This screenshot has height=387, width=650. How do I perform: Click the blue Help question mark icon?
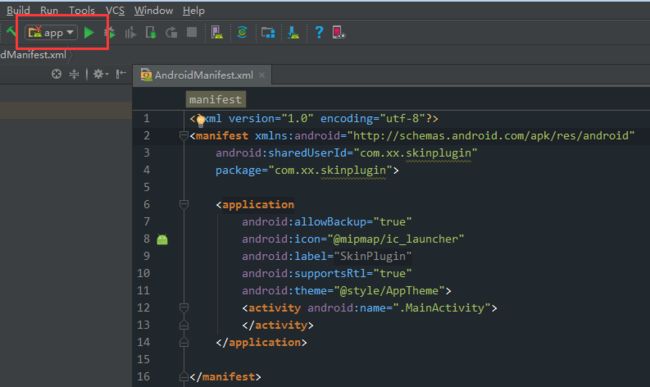[x=319, y=32]
